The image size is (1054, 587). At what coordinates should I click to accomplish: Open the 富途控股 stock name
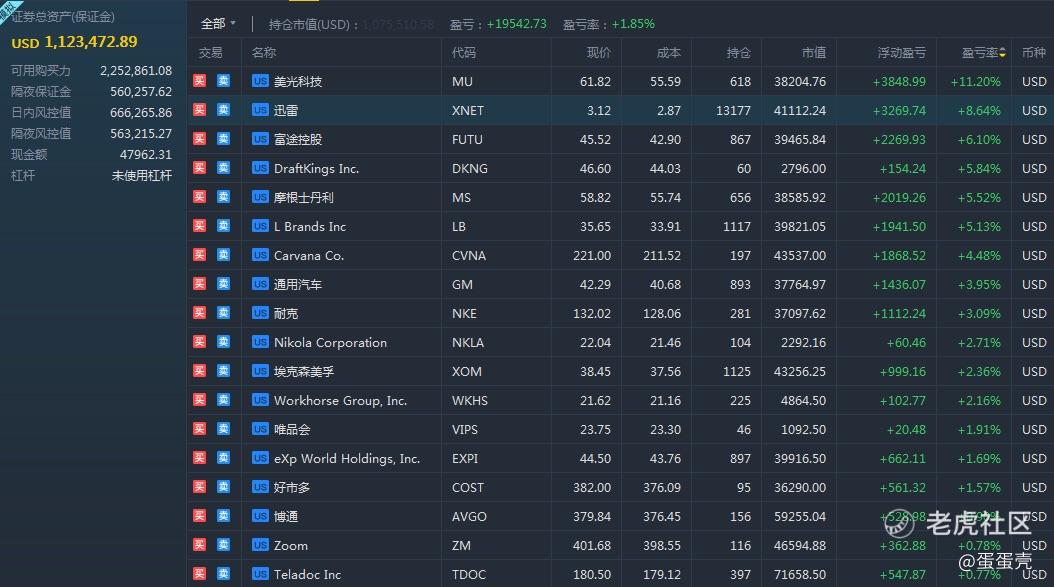point(298,139)
